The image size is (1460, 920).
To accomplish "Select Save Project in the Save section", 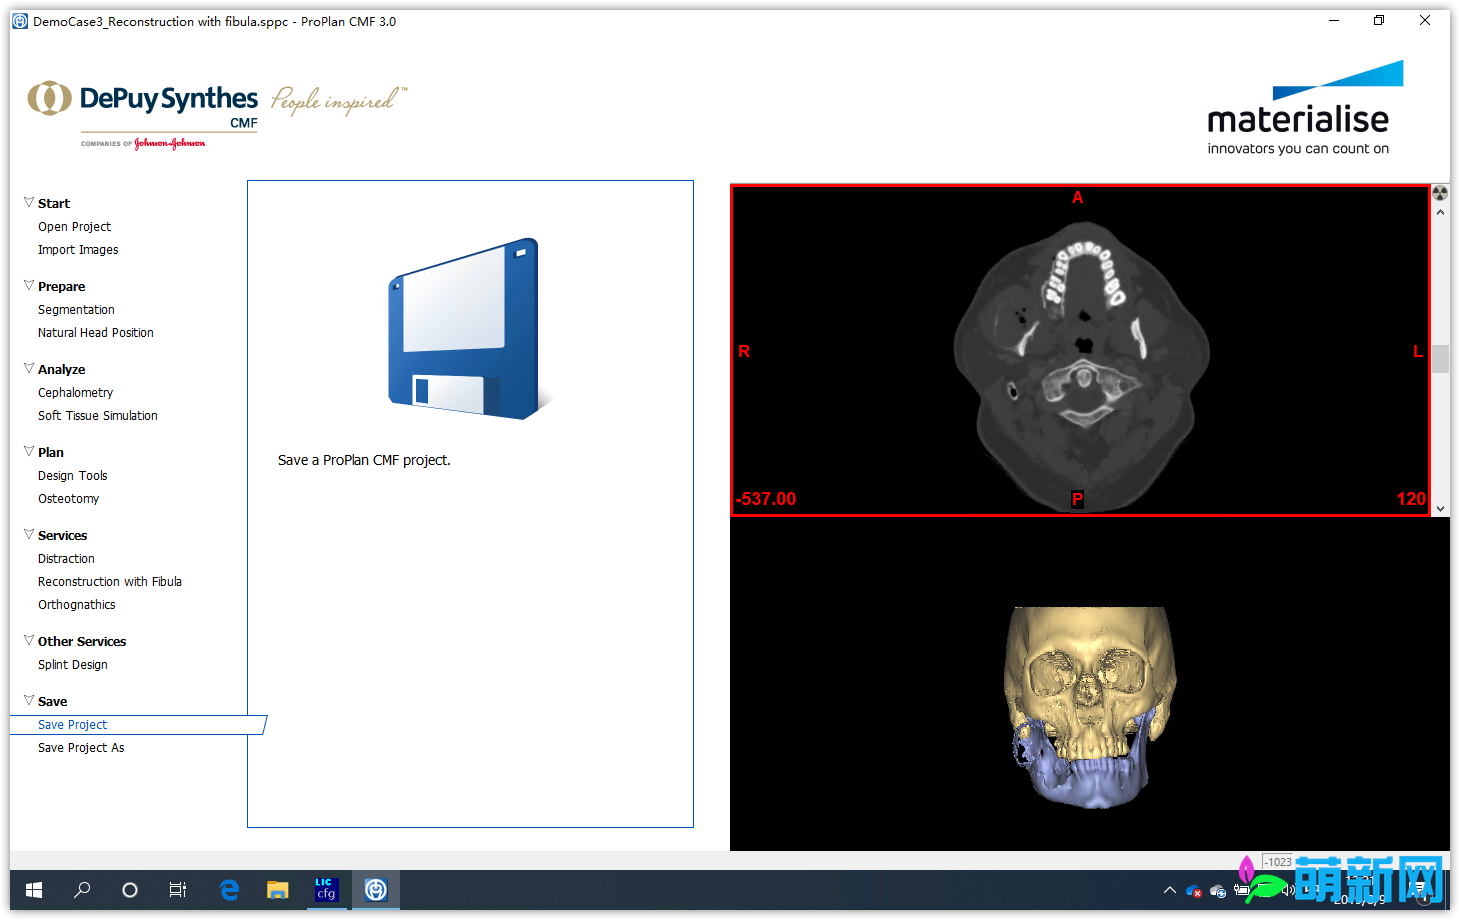I will point(72,724).
